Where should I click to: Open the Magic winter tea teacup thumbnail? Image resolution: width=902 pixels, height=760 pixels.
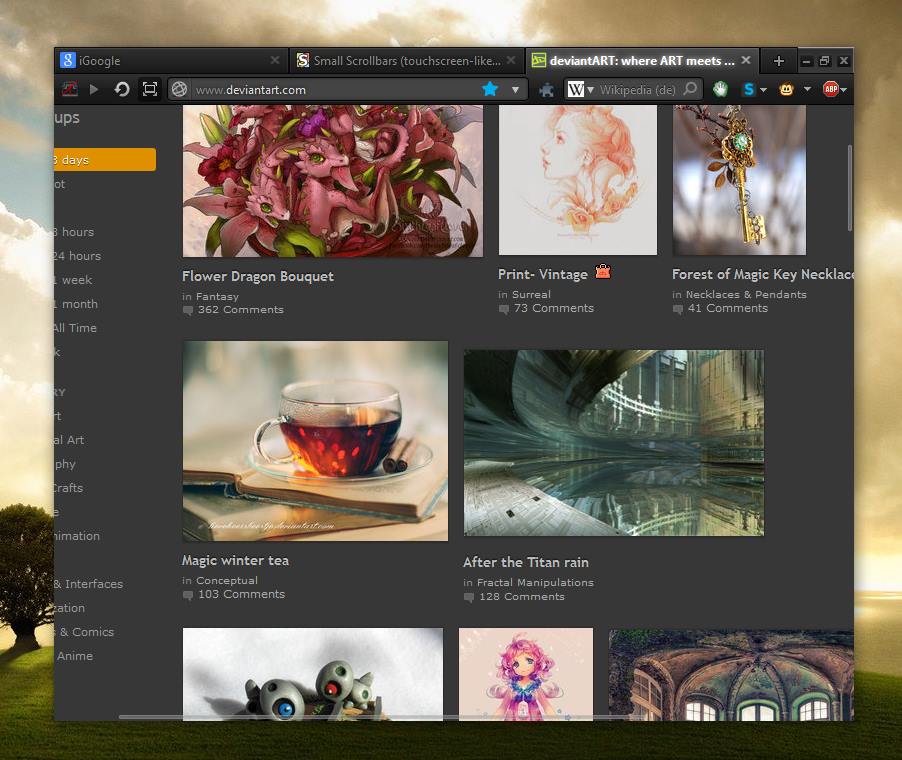[x=315, y=441]
